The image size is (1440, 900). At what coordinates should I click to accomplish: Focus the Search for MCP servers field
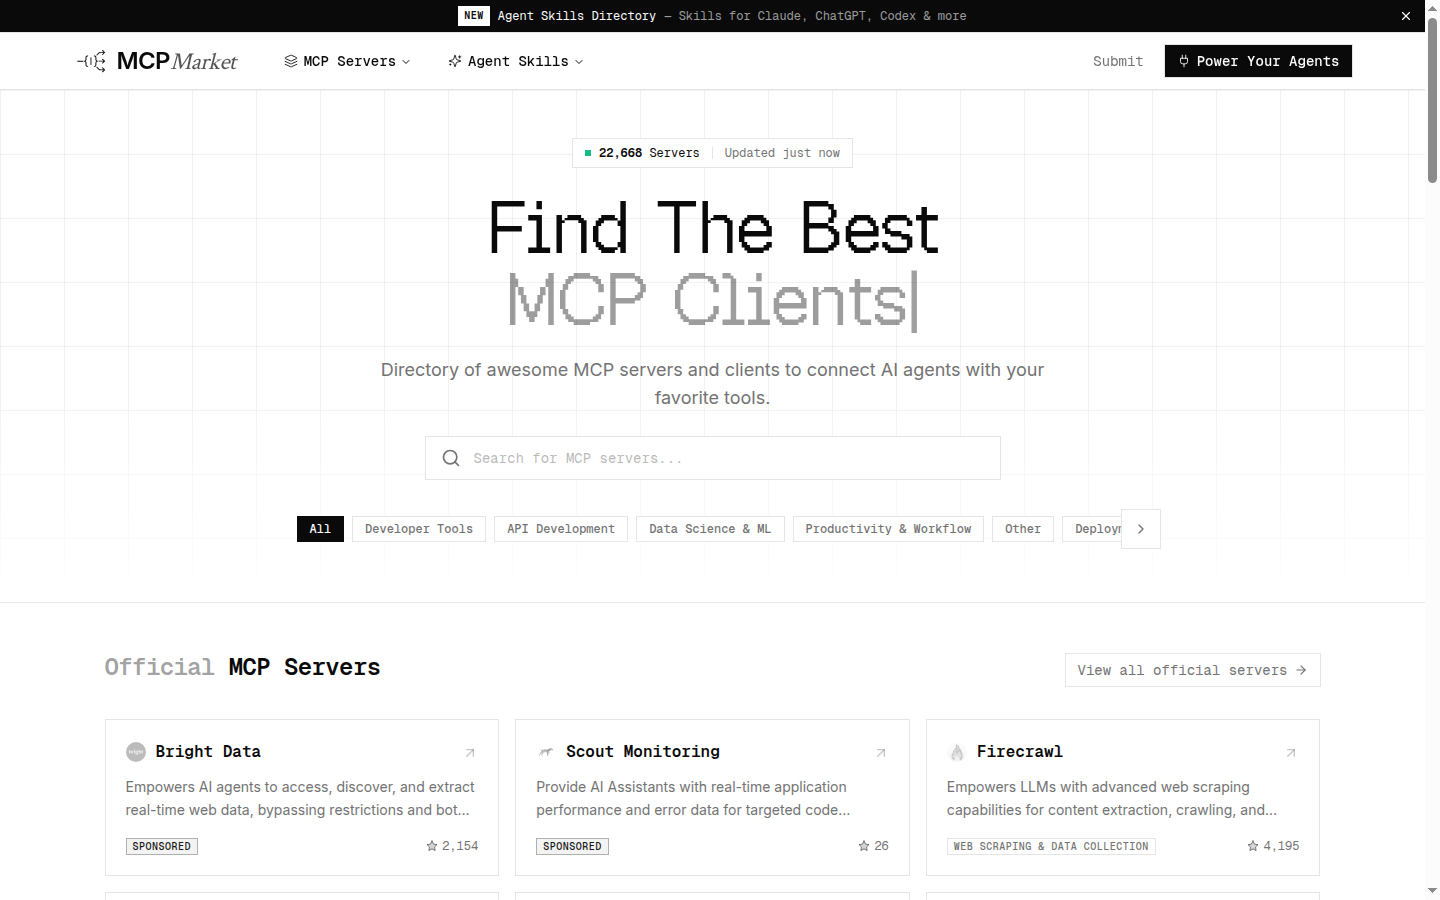[x=730, y=458]
